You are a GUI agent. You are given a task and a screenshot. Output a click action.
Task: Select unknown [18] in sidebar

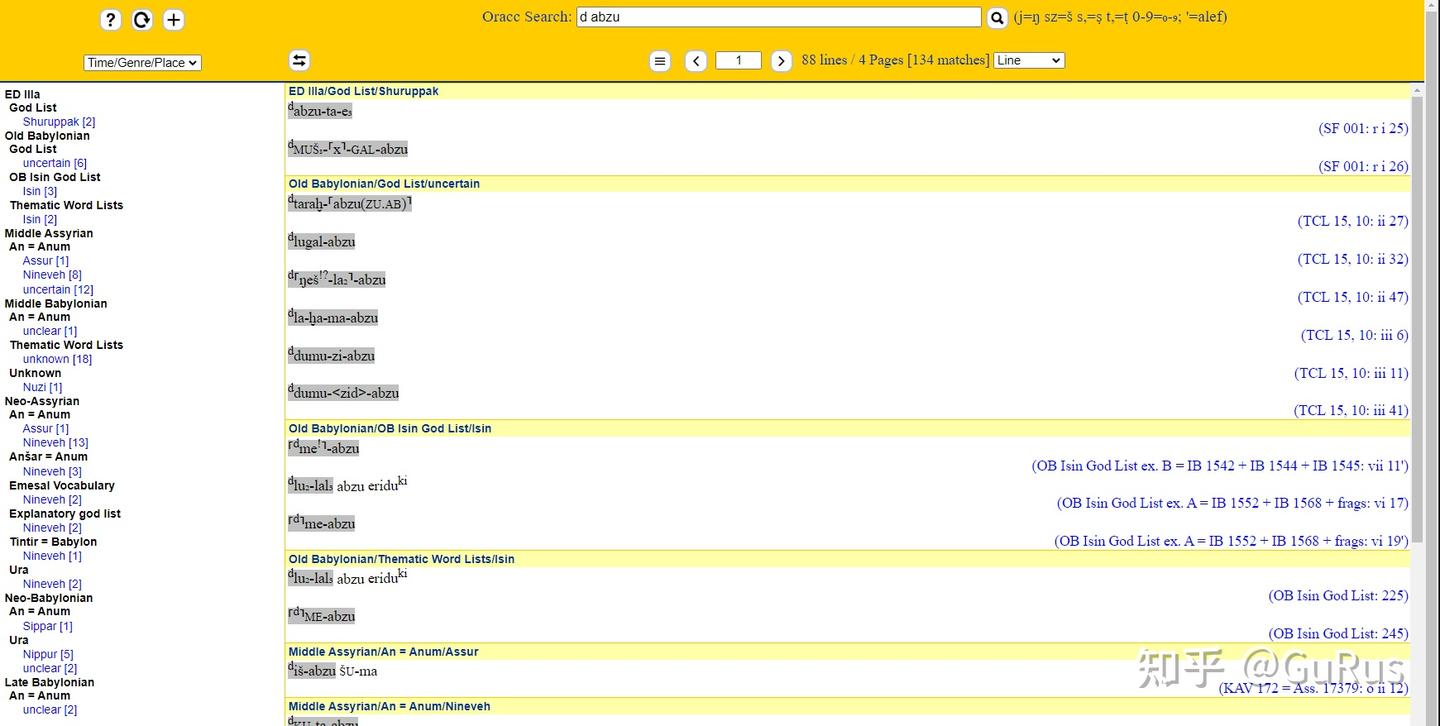58,359
